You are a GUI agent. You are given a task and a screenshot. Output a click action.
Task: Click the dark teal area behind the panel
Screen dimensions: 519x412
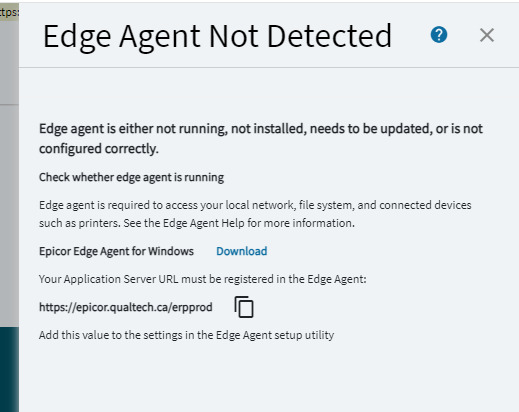(9, 369)
